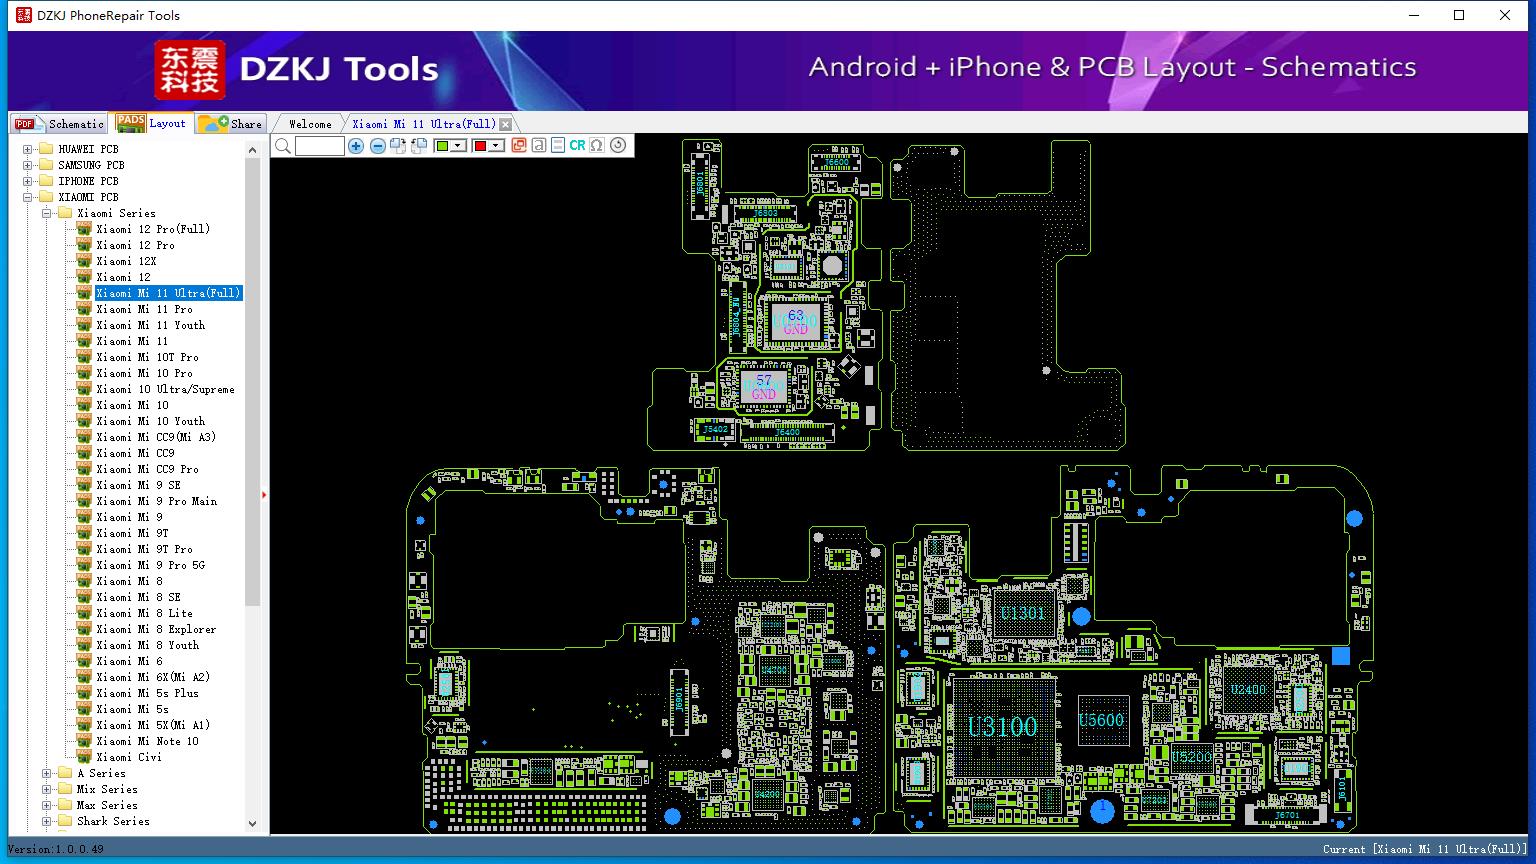Switch to the Welcome document tab
The image size is (1536, 864).
click(x=310, y=124)
